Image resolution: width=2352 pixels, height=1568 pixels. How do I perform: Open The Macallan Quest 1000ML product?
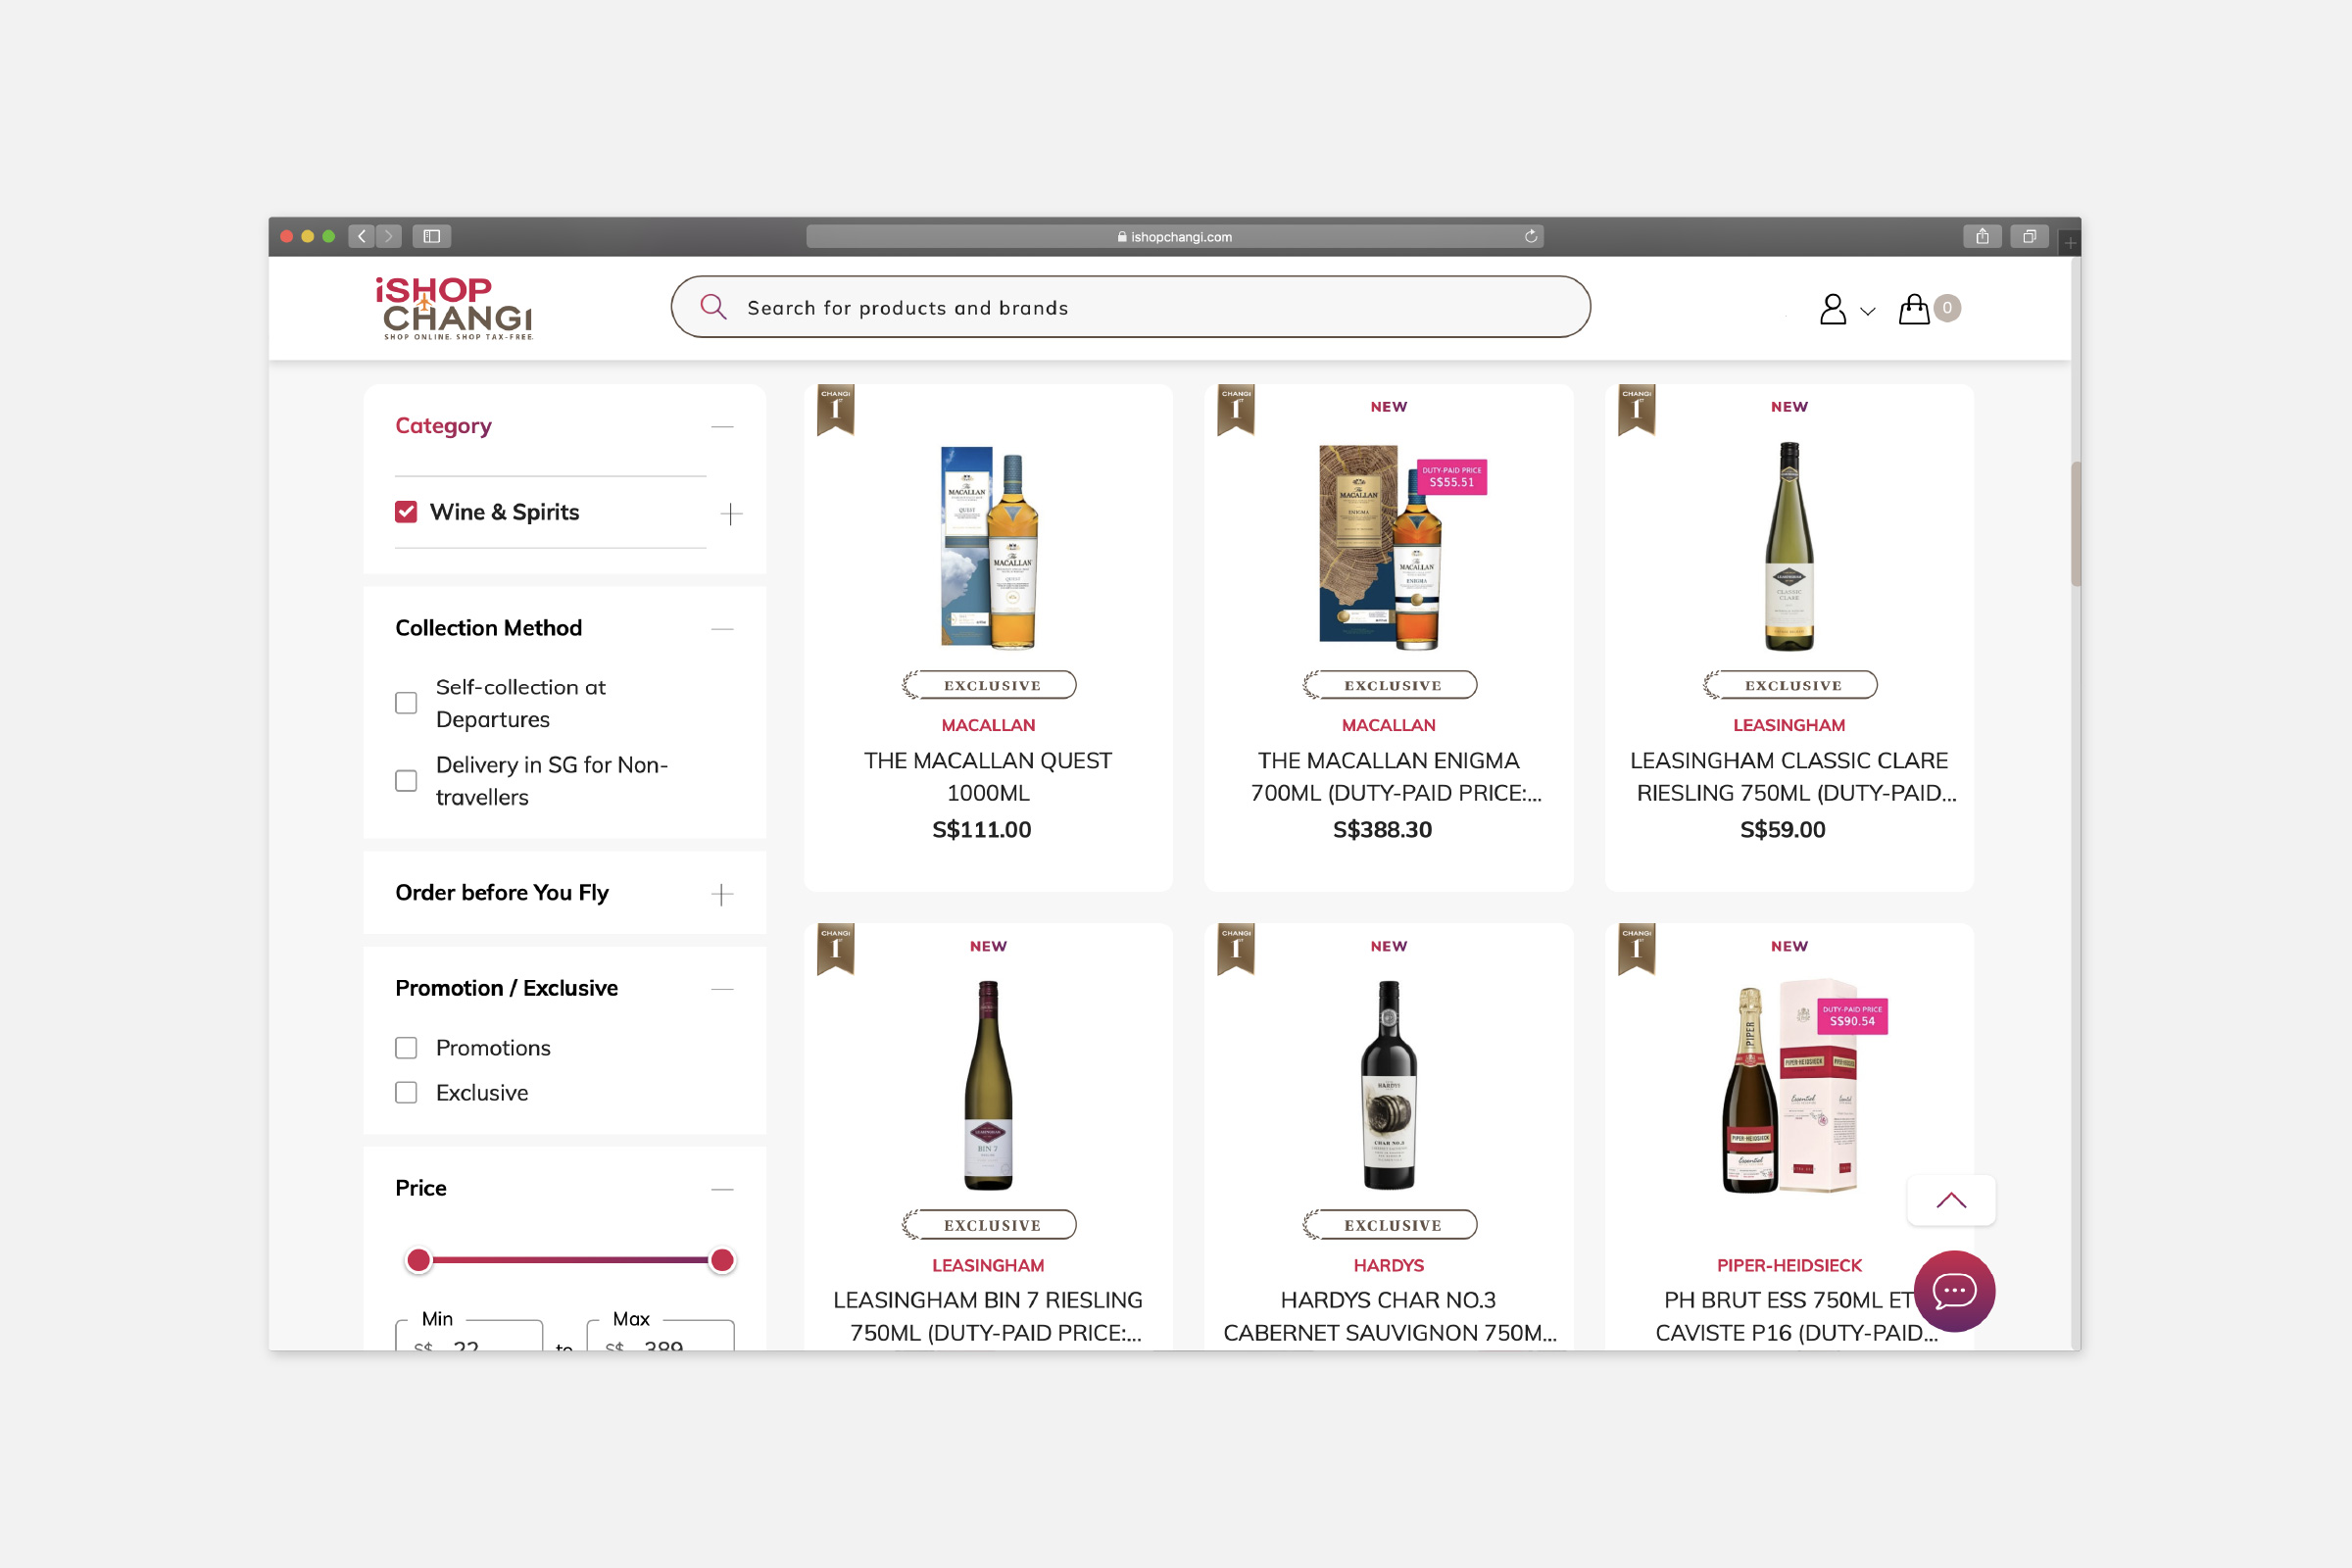pos(988,777)
